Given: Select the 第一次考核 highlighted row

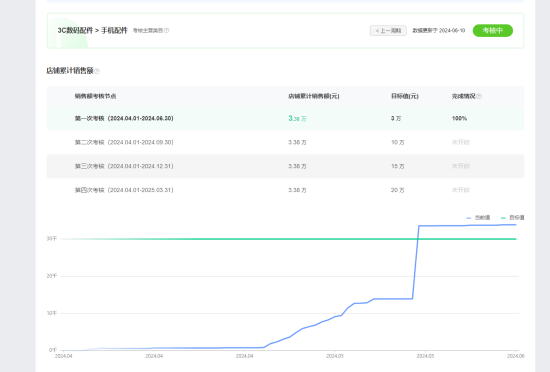Looking at the screenshot, I should (285, 119).
